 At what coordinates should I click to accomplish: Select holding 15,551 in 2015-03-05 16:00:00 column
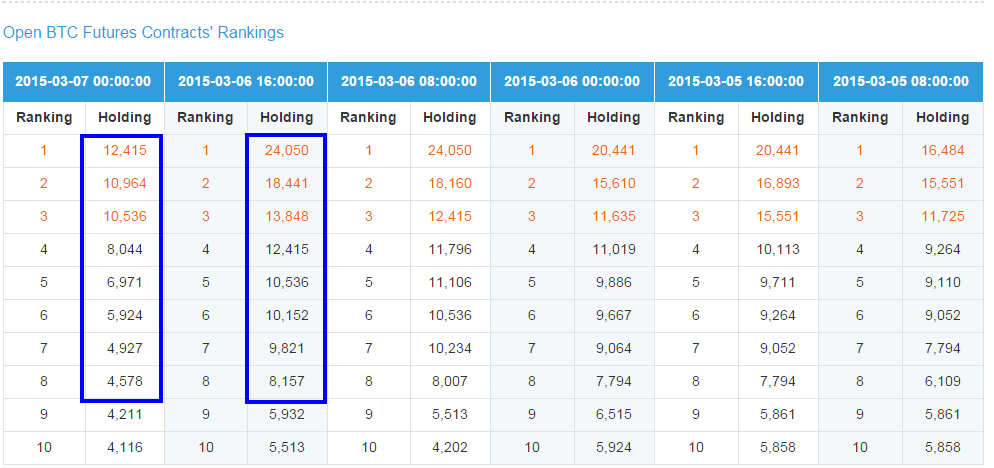pos(778,216)
